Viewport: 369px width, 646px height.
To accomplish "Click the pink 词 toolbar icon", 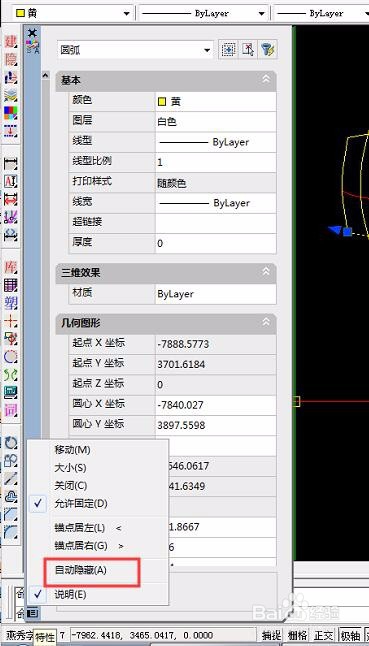I will [x=11, y=410].
